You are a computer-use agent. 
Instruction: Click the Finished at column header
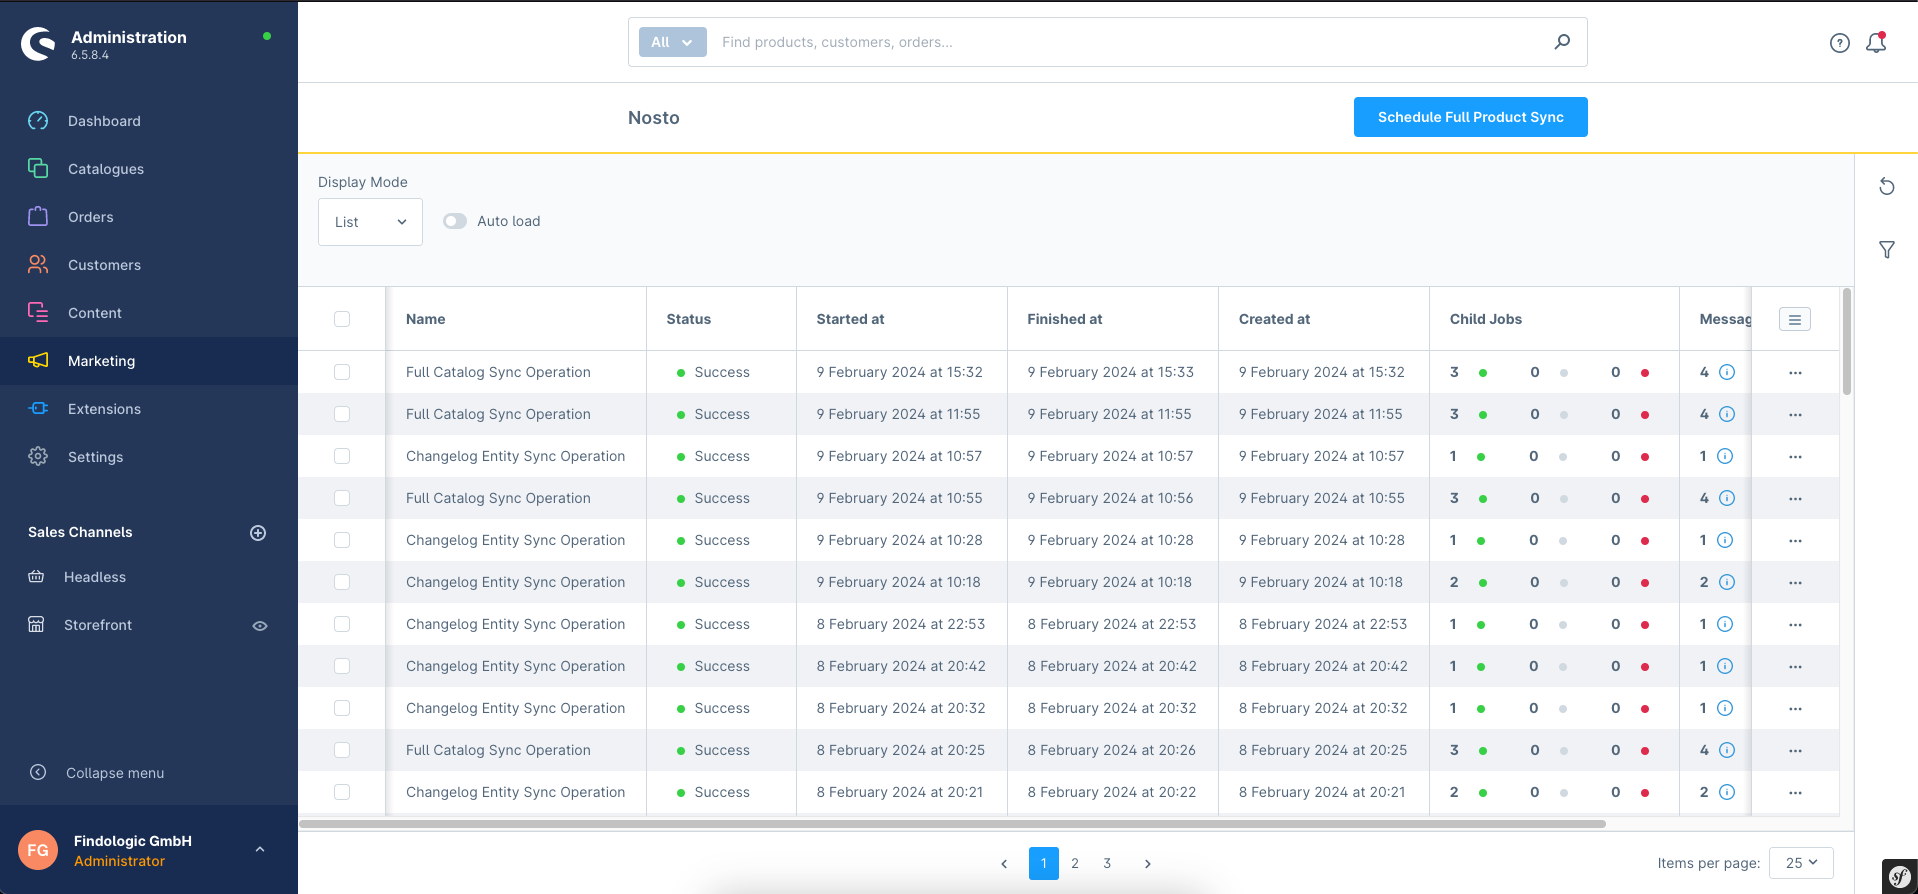coord(1113,319)
